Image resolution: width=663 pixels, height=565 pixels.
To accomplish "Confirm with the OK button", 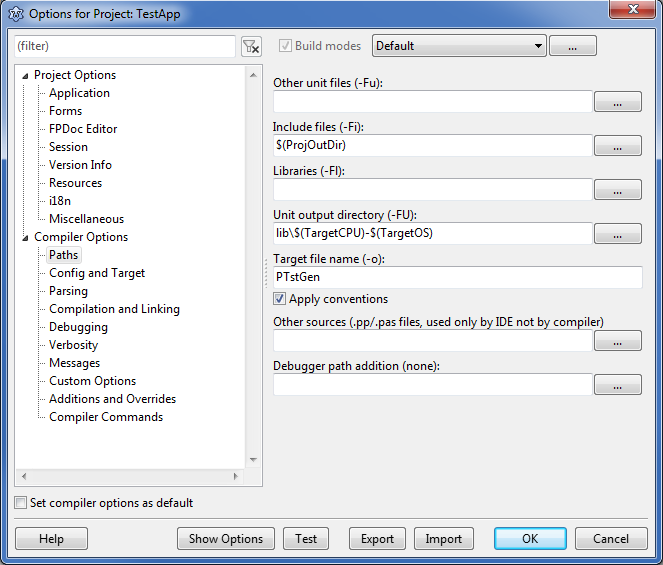I will coord(530,538).
